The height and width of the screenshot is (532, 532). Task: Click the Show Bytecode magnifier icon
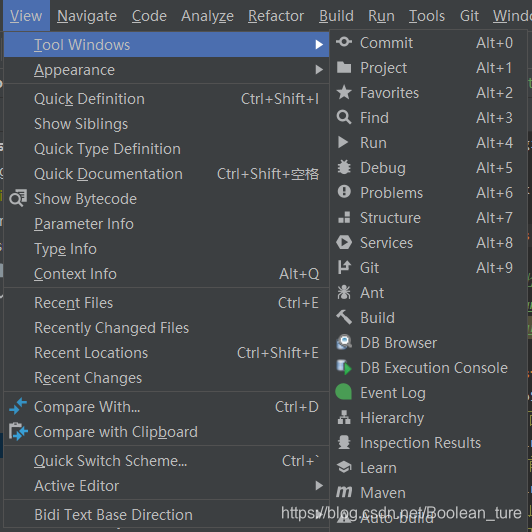click(18, 198)
